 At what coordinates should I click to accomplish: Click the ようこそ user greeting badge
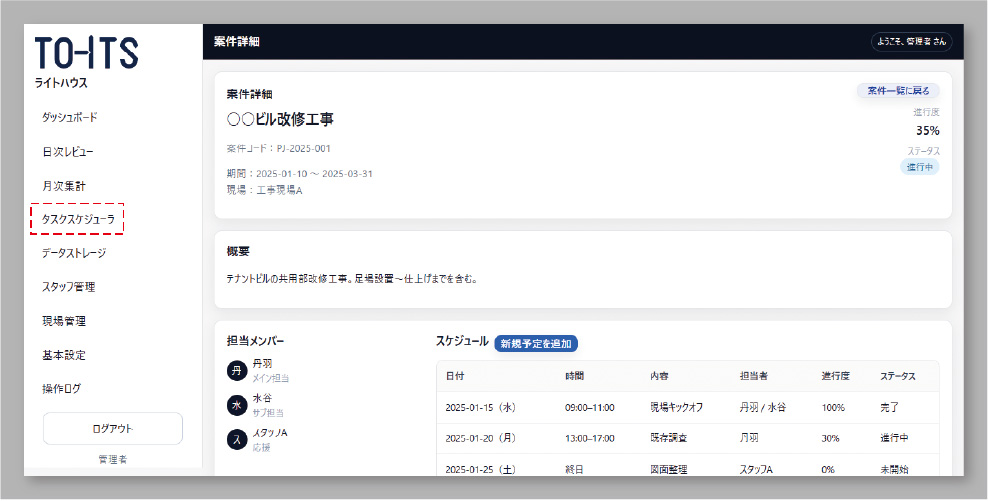(x=911, y=42)
